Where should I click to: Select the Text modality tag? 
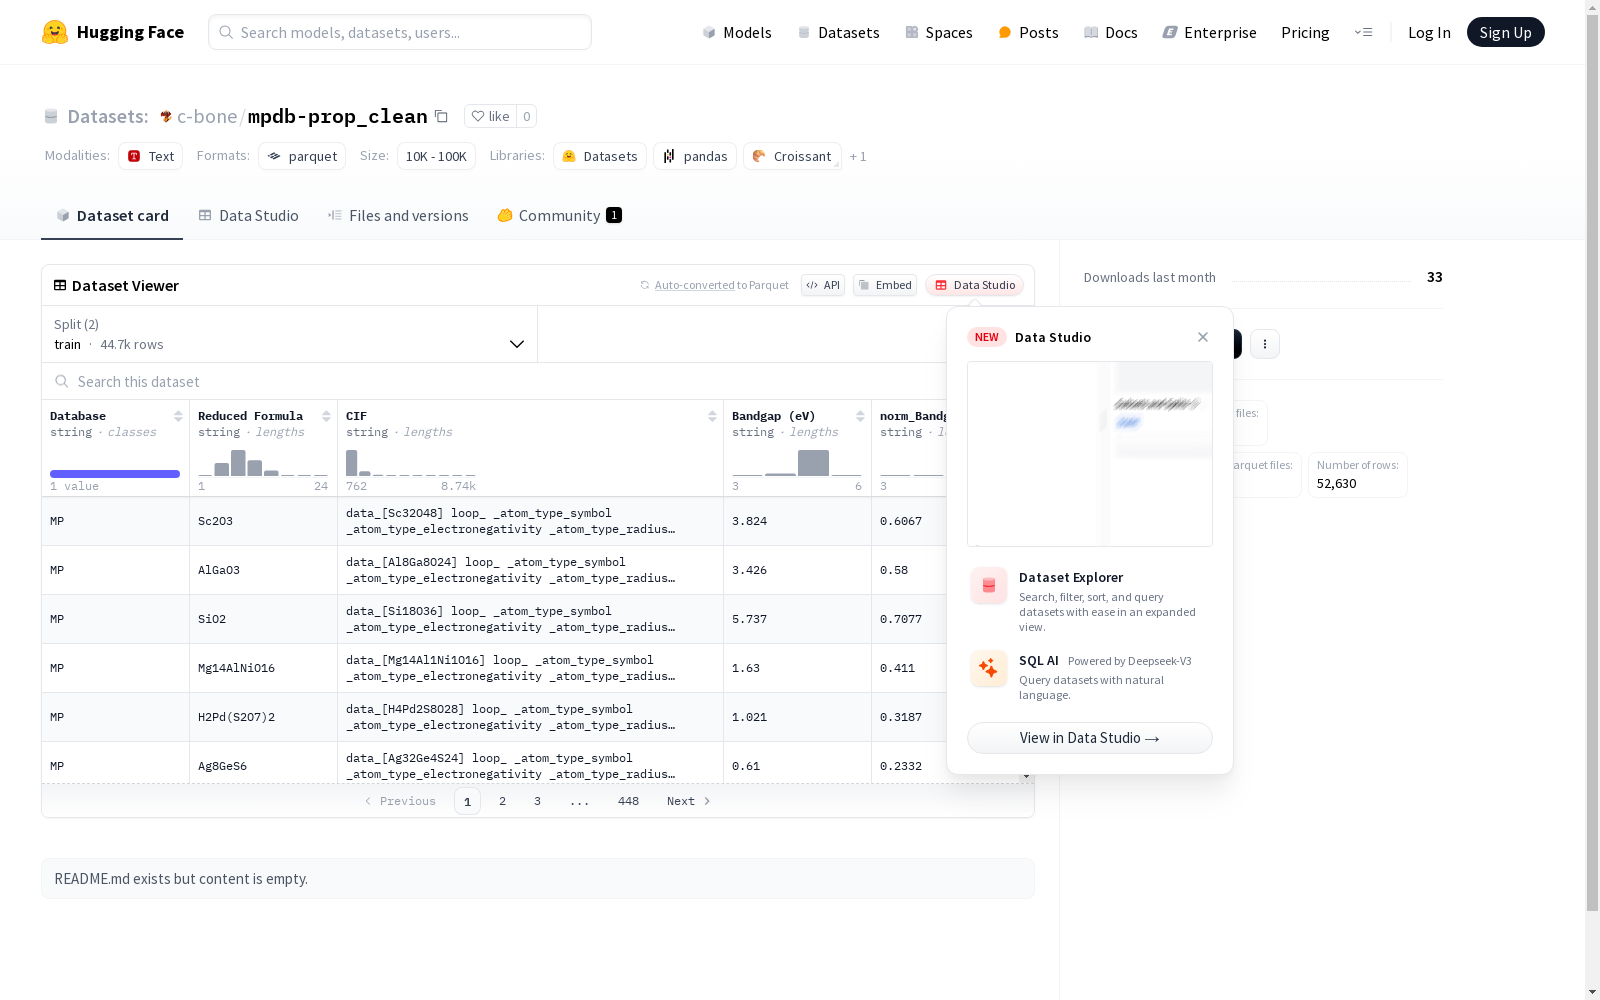click(x=151, y=156)
